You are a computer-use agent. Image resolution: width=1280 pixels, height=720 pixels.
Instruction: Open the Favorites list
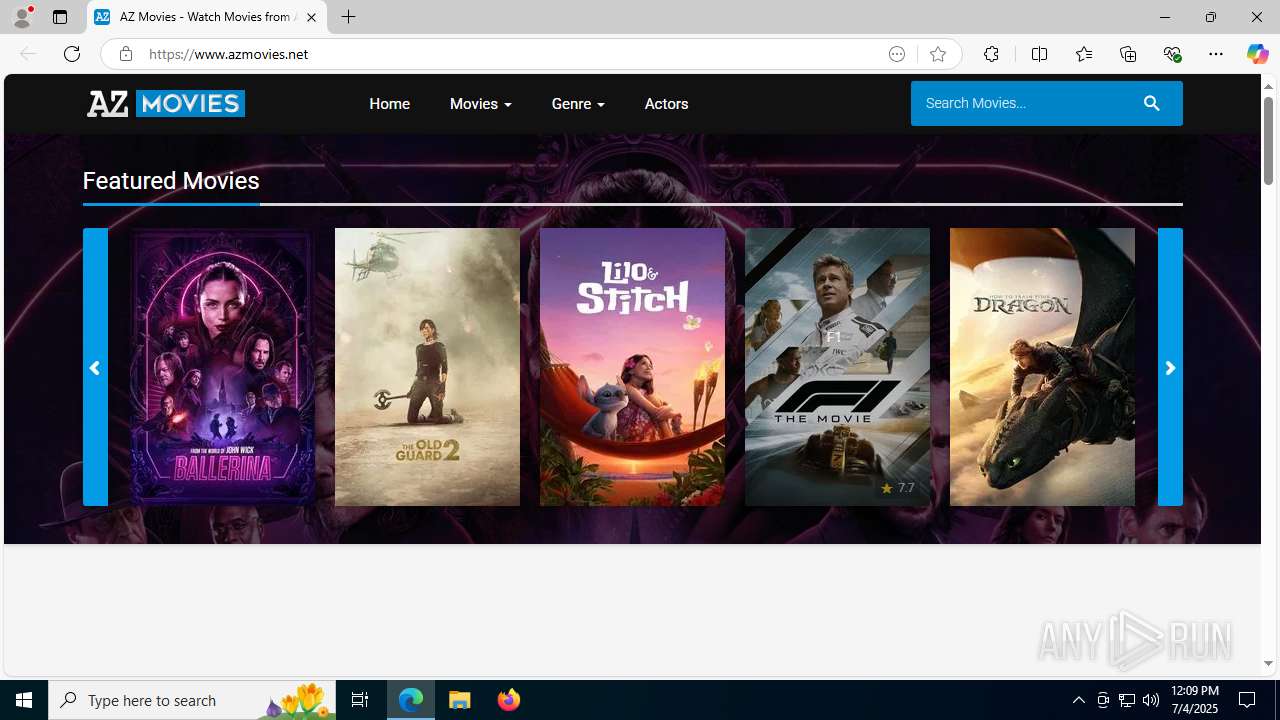(1083, 54)
